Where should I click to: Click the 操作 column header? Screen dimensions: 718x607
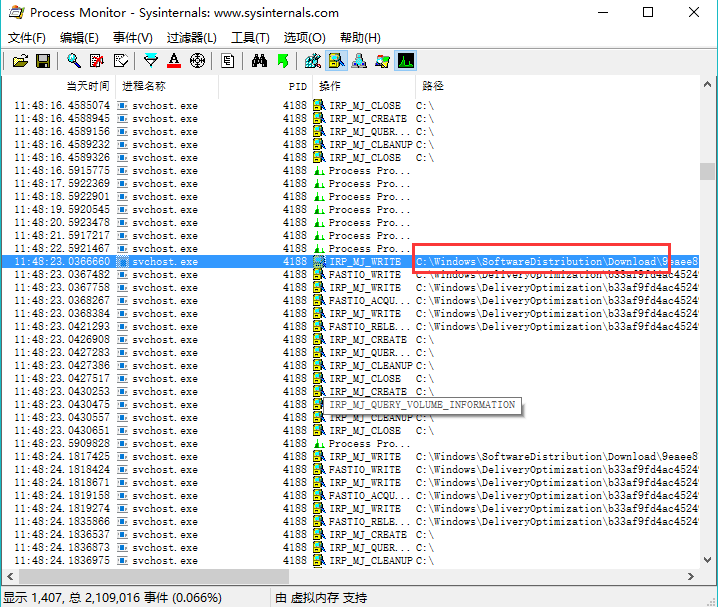(364, 86)
